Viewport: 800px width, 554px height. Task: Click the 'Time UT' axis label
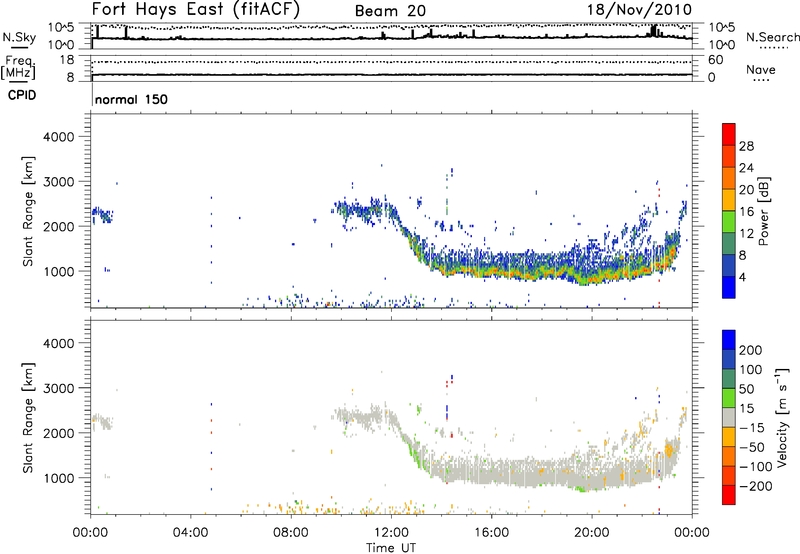pos(391,548)
